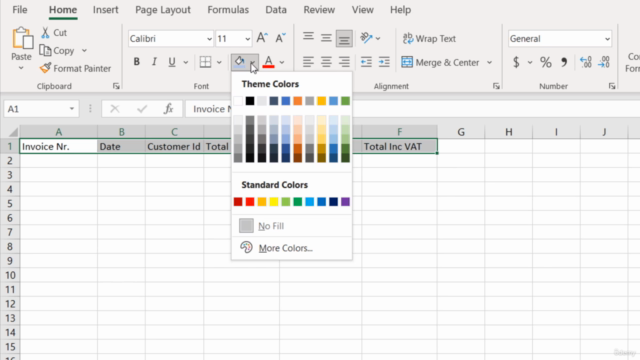Image resolution: width=640 pixels, height=360 pixels.
Task: Open the font size dropdown
Action: click(x=247, y=39)
